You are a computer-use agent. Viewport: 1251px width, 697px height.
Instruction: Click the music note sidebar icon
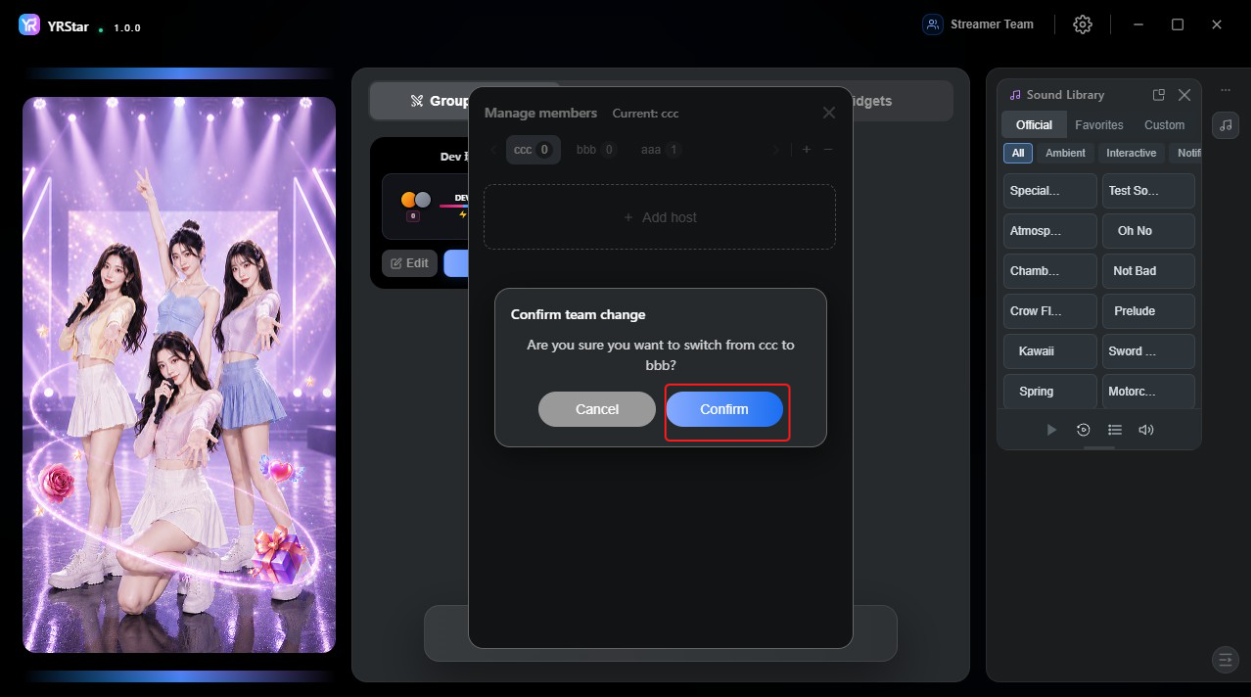pyautogui.click(x=1226, y=125)
